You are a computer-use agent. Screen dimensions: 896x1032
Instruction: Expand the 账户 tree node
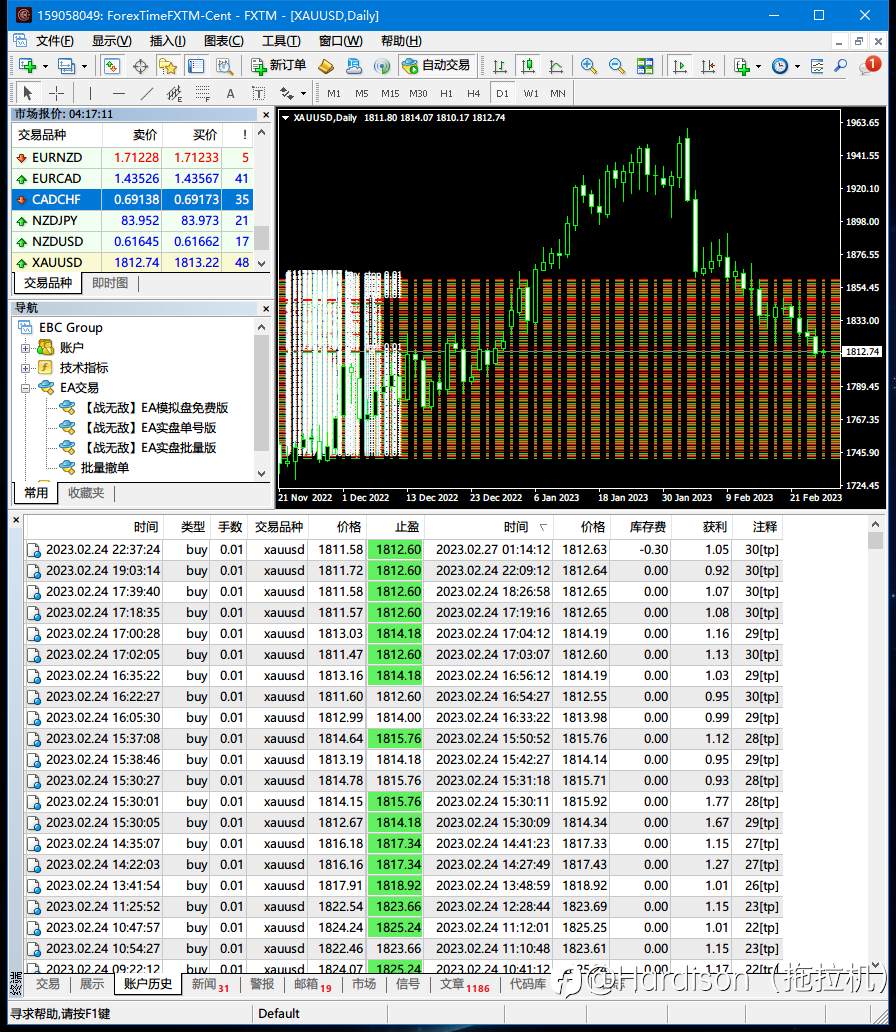point(26,348)
